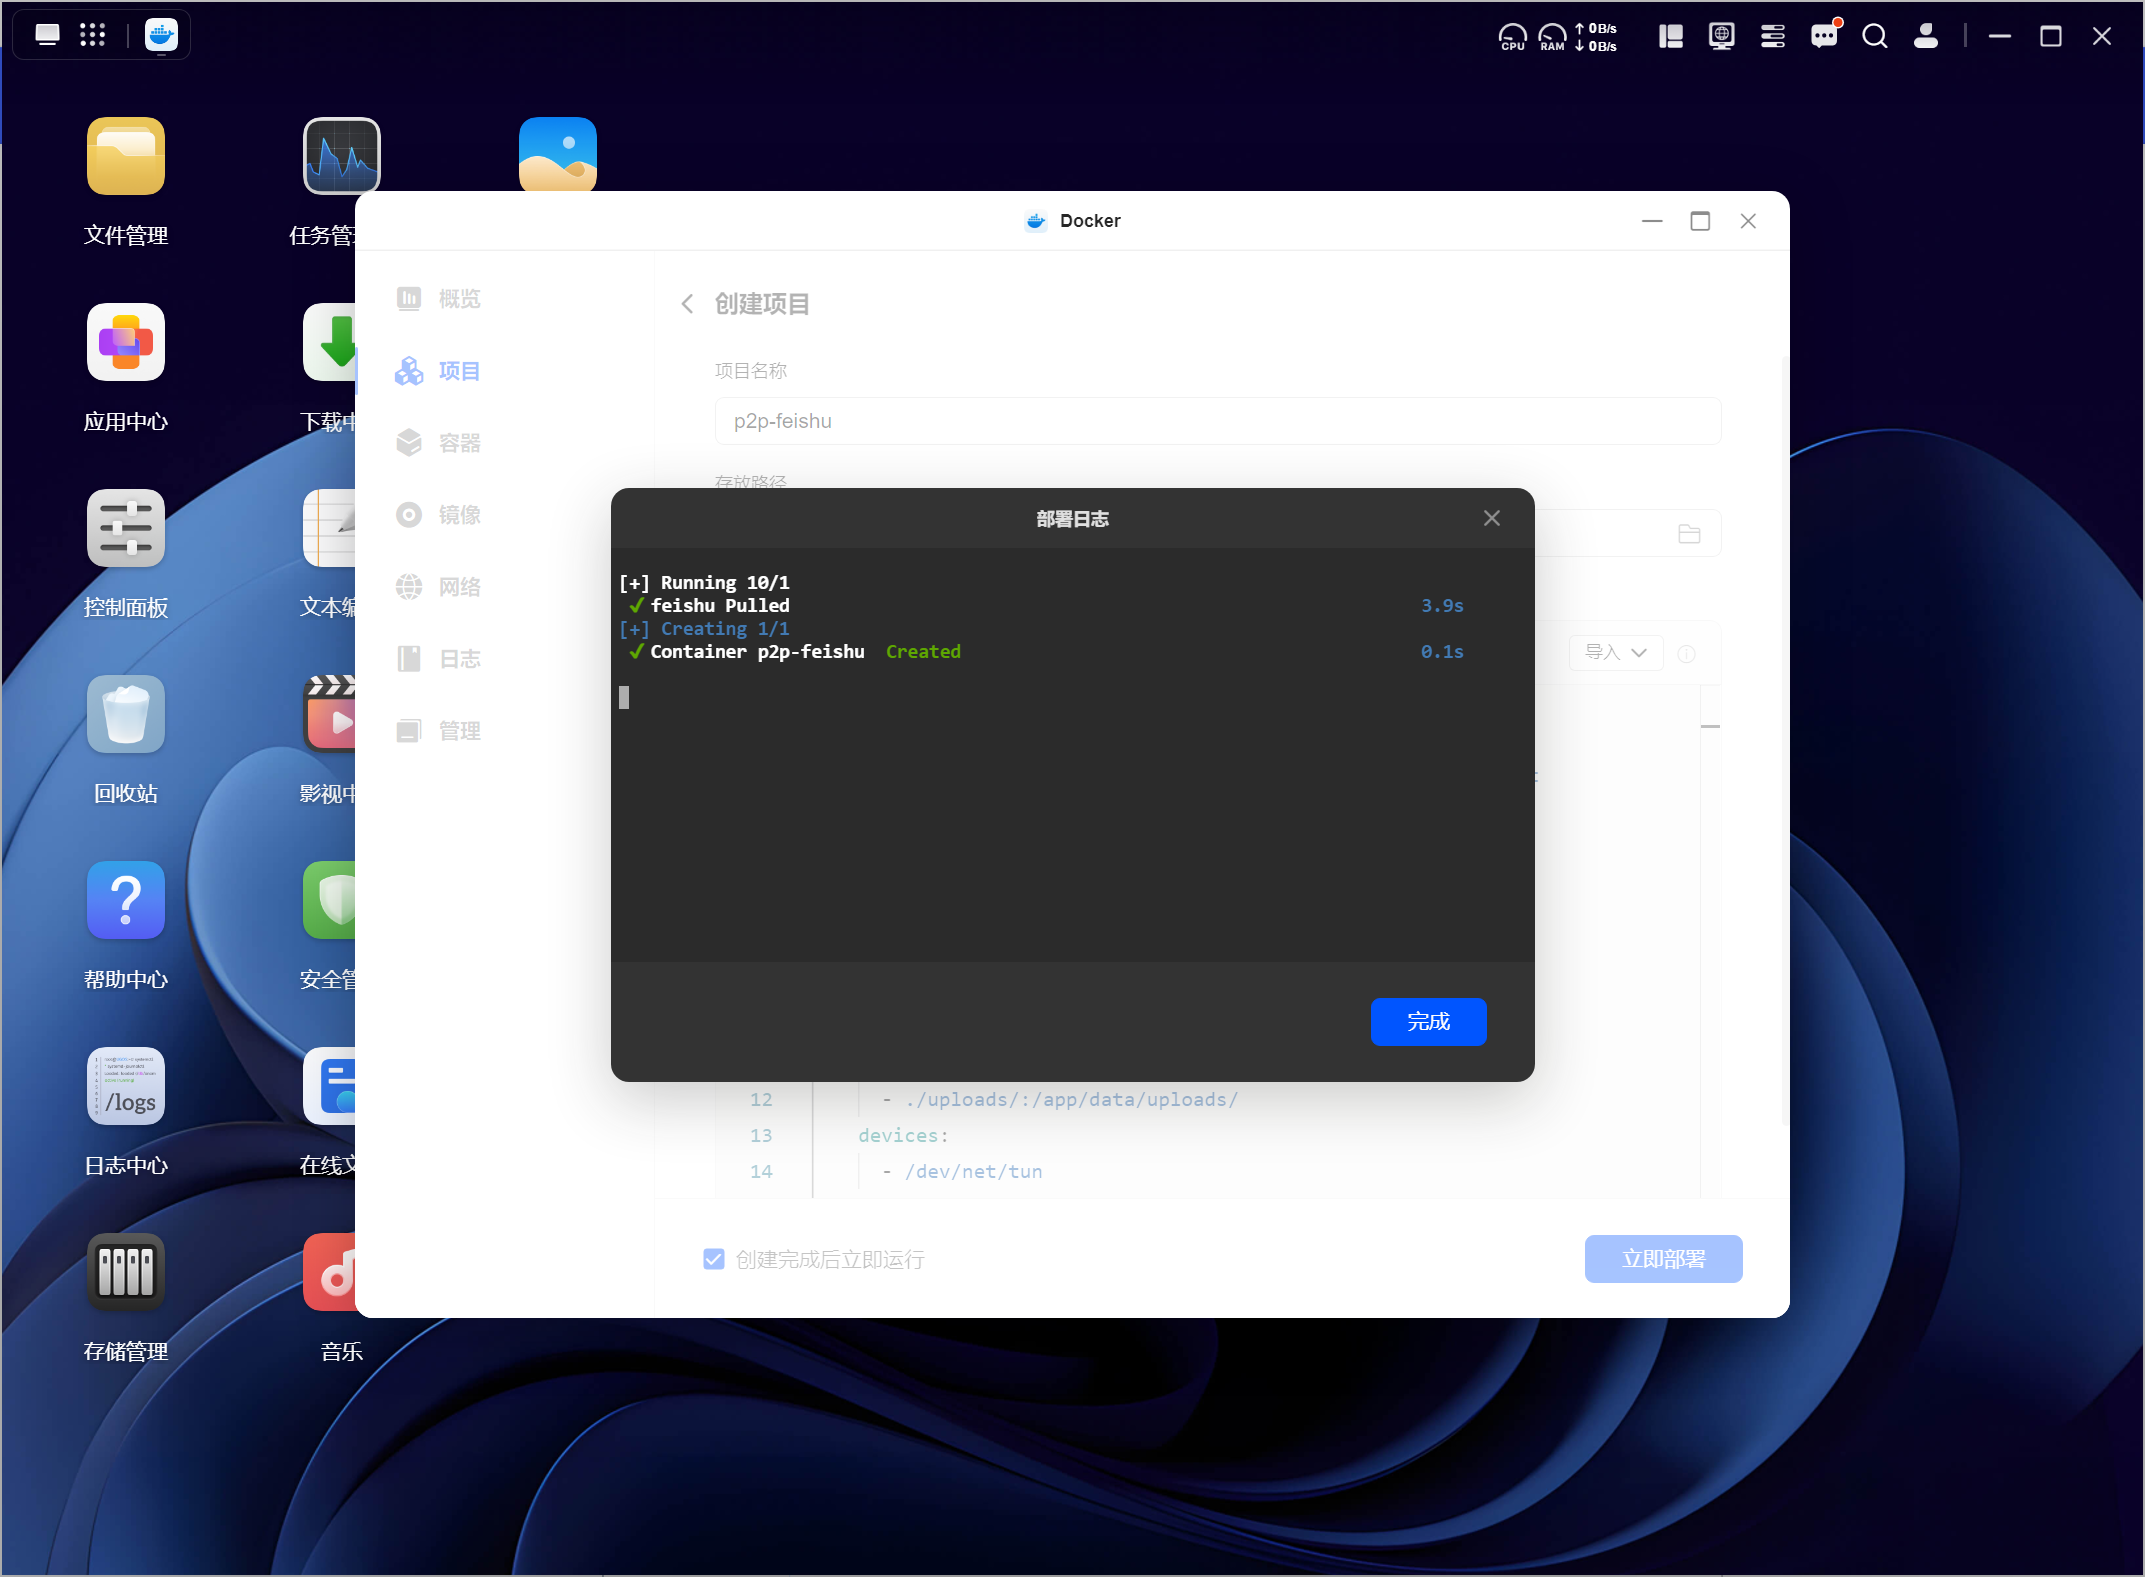Click the CPU monitor indicator
Screen dimensions: 2145x1577
(x=1512, y=37)
